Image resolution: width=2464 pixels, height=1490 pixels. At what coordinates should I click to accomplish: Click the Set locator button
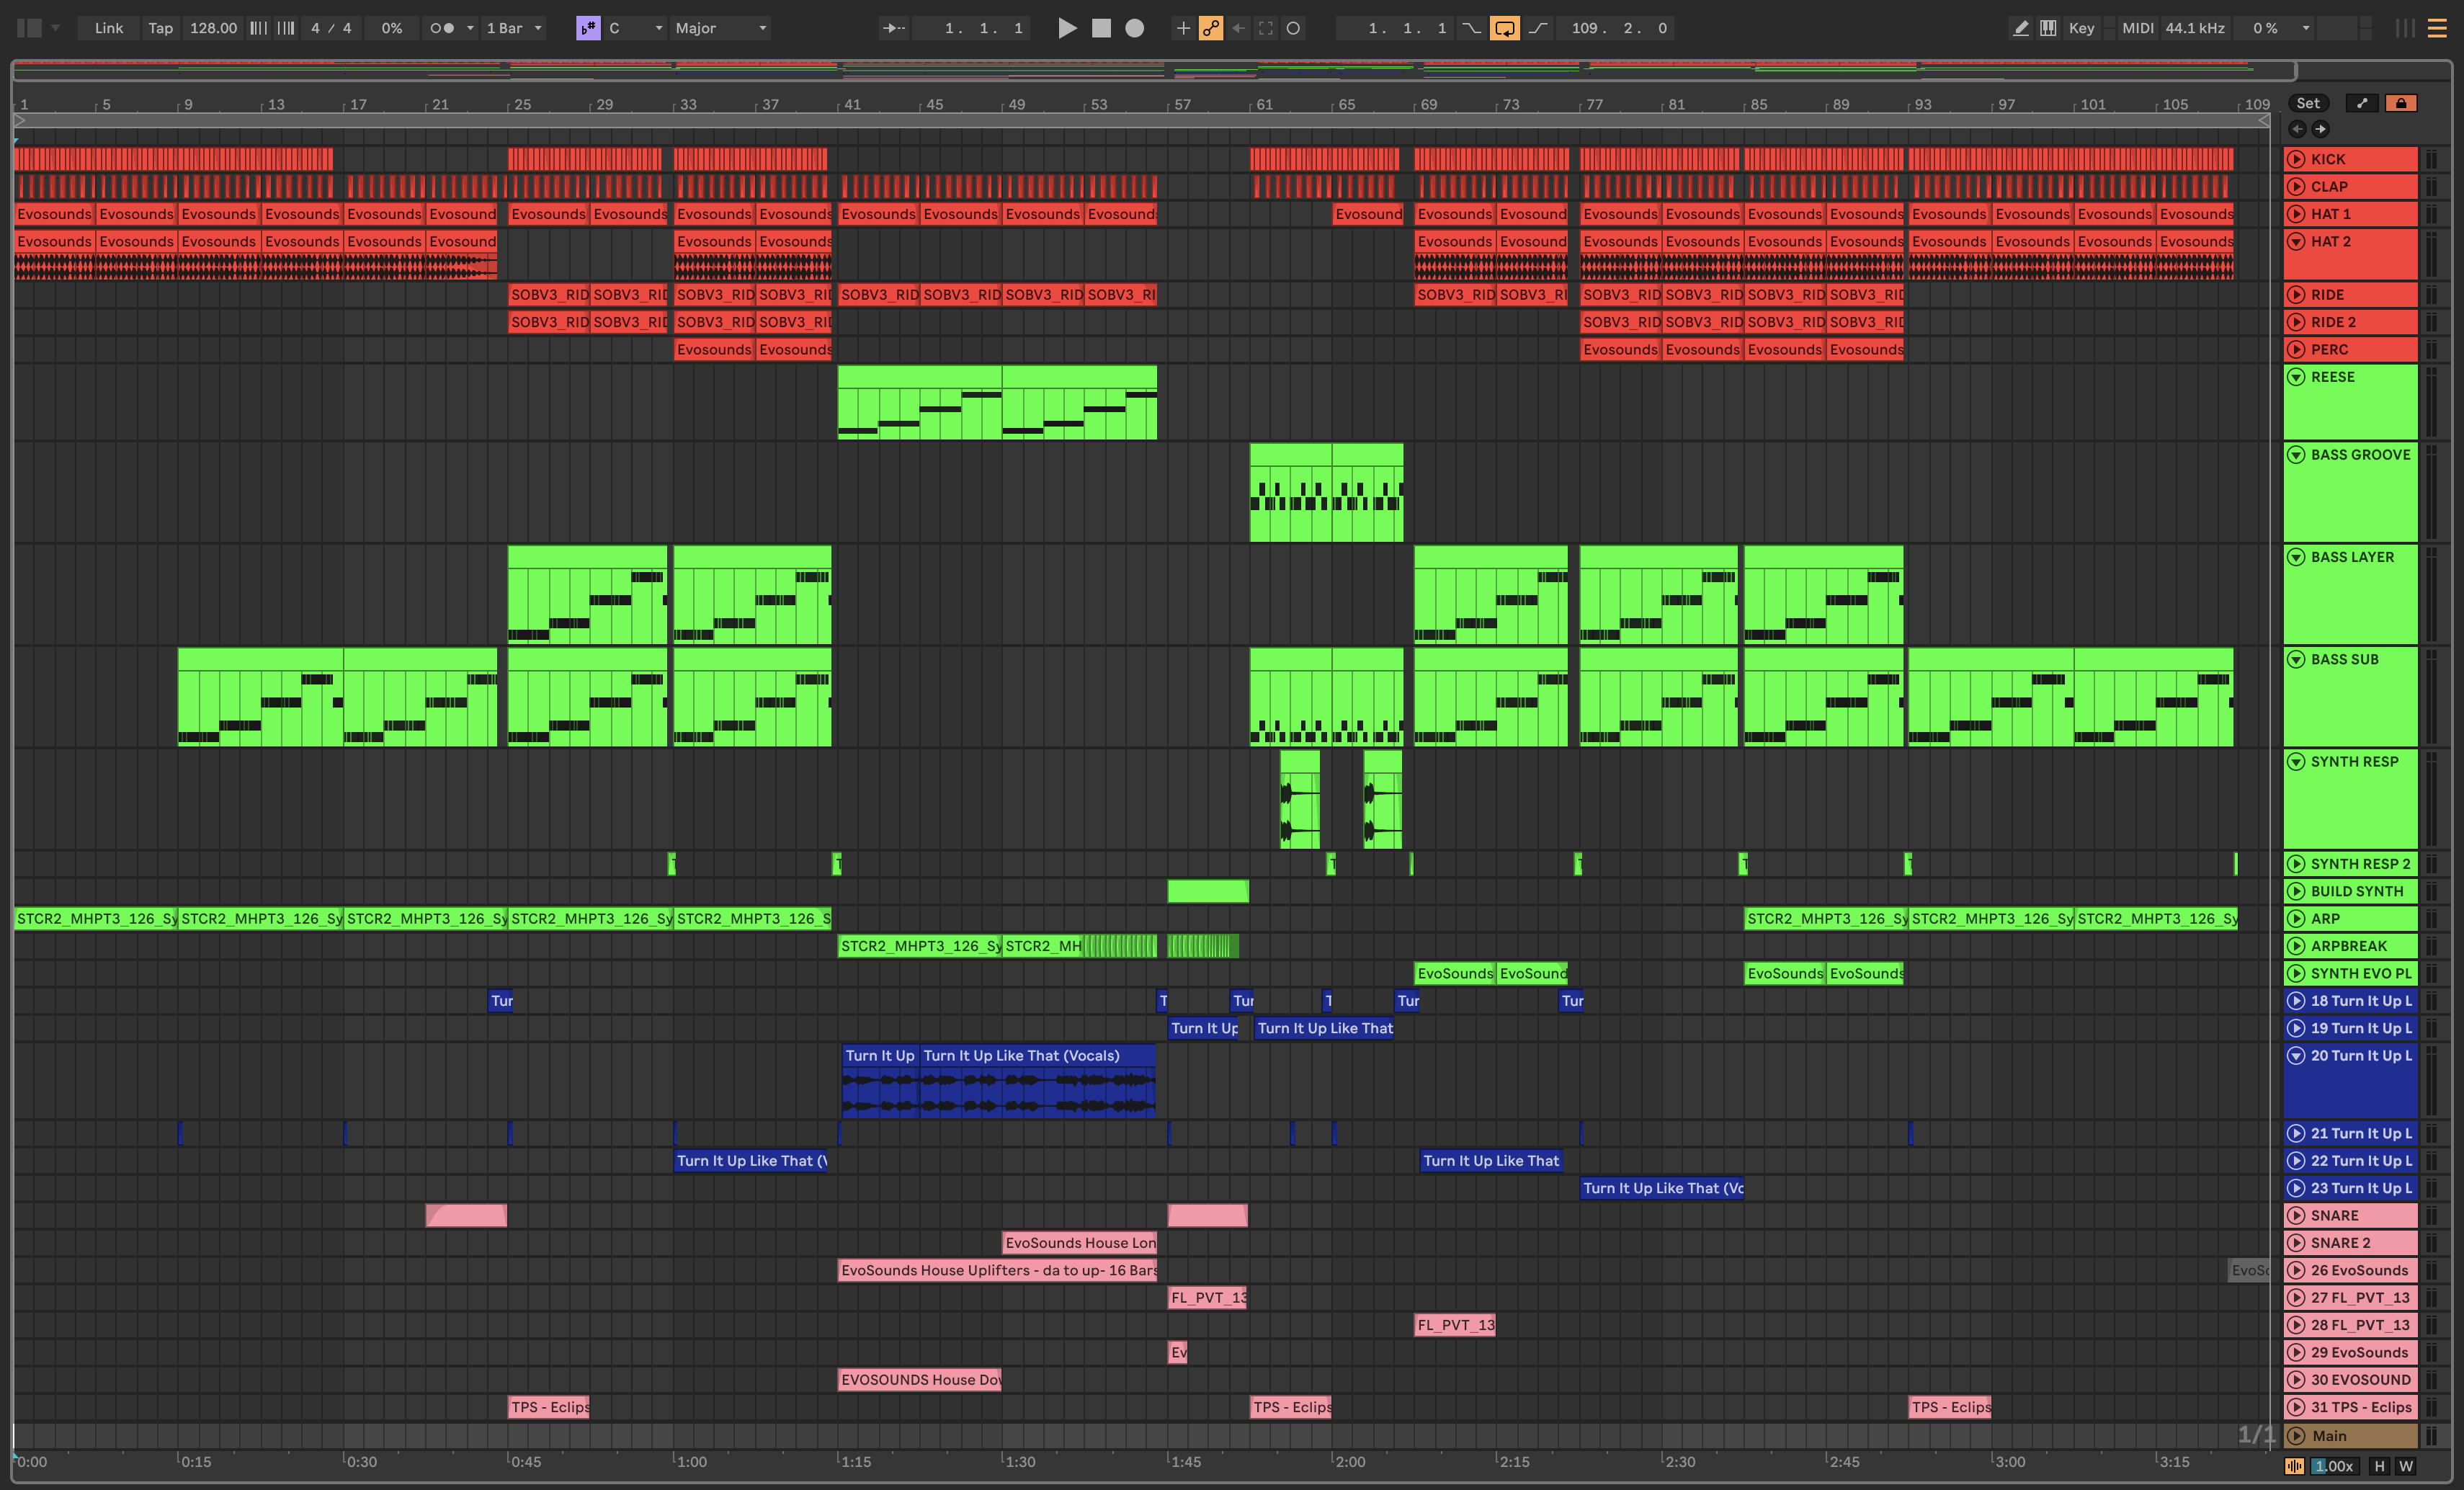tap(2307, 103)
